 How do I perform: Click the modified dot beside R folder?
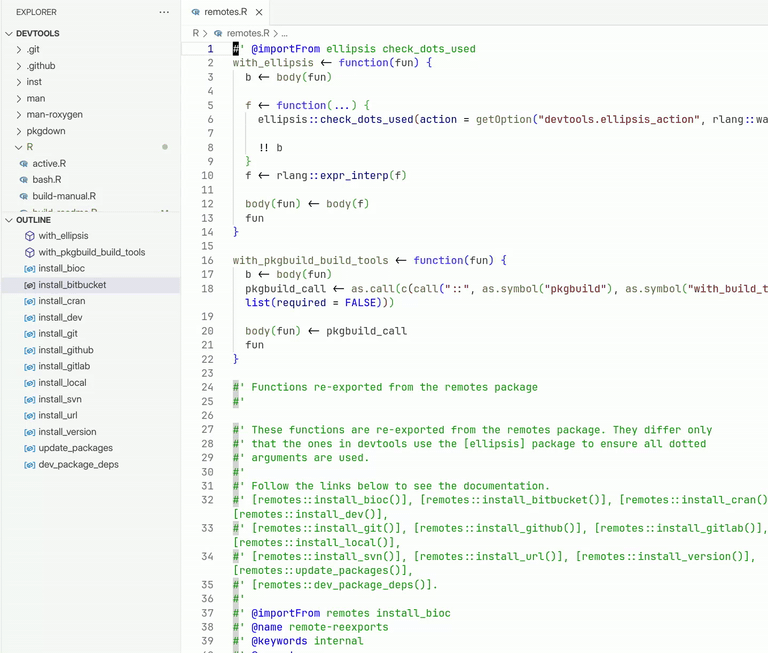[x=165, y=147]
